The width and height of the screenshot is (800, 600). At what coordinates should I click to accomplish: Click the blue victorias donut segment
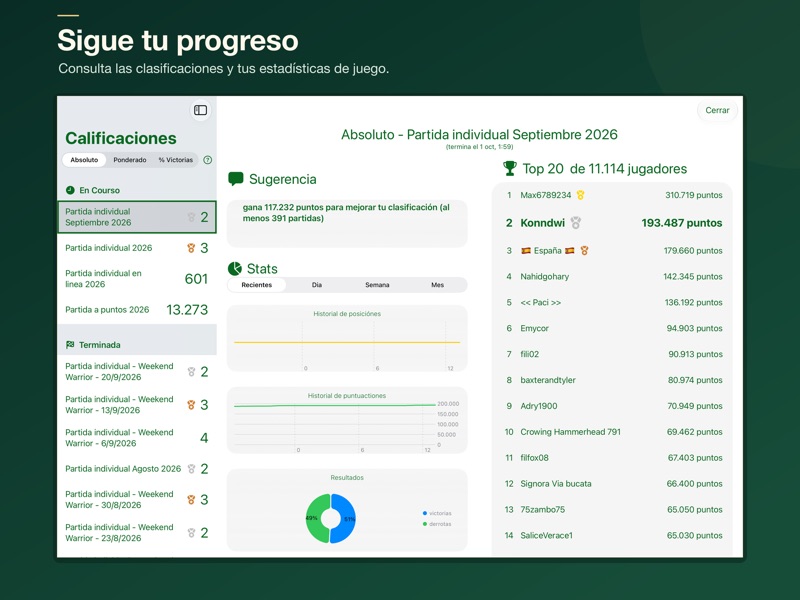(345, 518)
